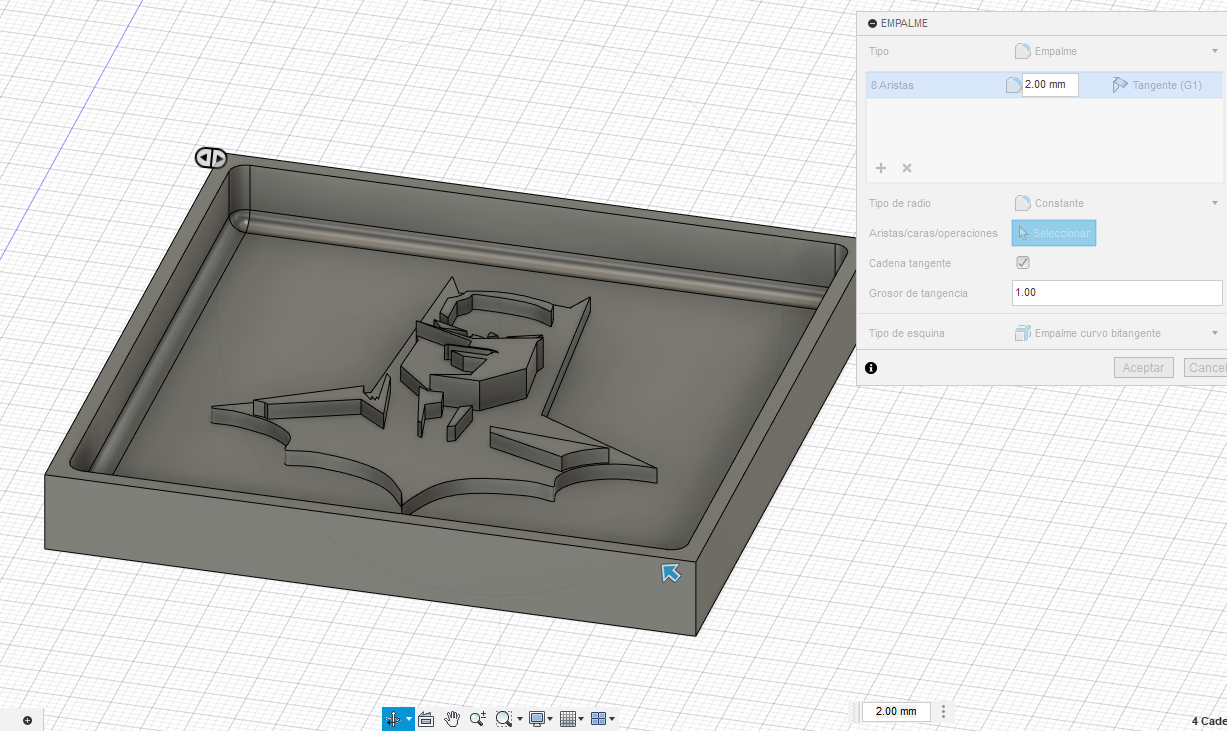Viewport: 1227px width, 731px height.
Task: Click the Zoom Window fit icon
Action: click(x=503, y=718)
